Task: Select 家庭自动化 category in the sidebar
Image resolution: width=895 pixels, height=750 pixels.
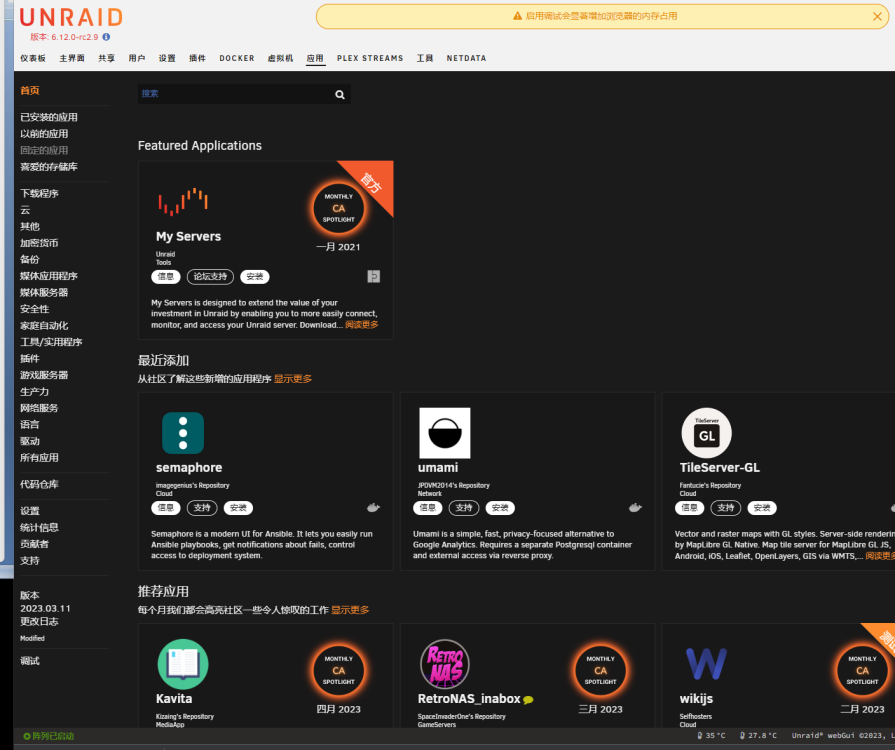Action: pyautogui.click(x=44, y=326)
